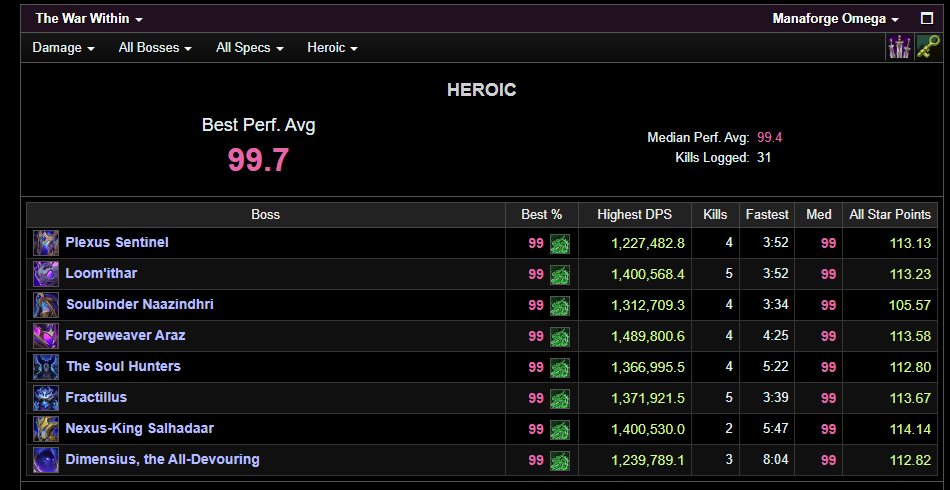The height and width of the screenshot is (490, 950).
Task: Click green spec icon in Fractillus row
Action: tap(560, 399)
